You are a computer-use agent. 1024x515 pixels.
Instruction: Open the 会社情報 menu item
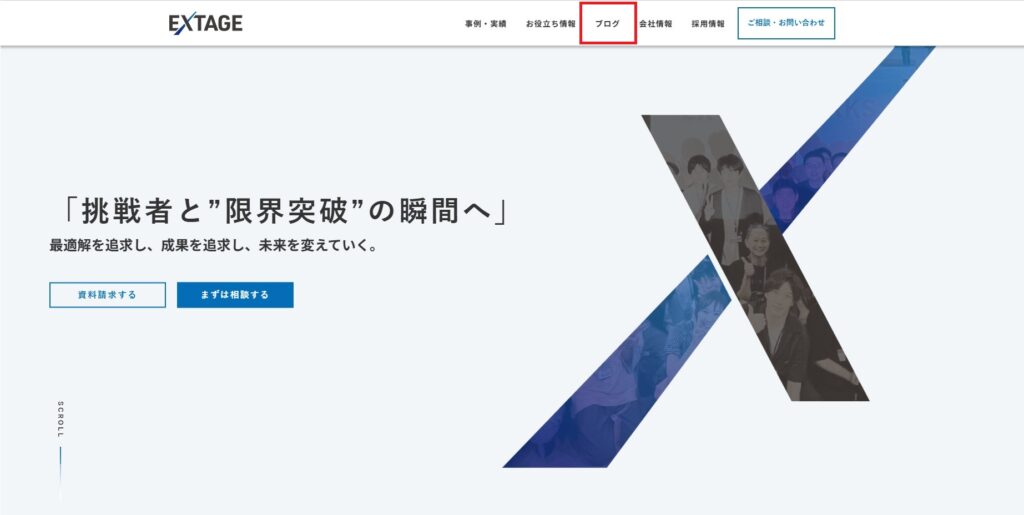[x=656, y=23]
